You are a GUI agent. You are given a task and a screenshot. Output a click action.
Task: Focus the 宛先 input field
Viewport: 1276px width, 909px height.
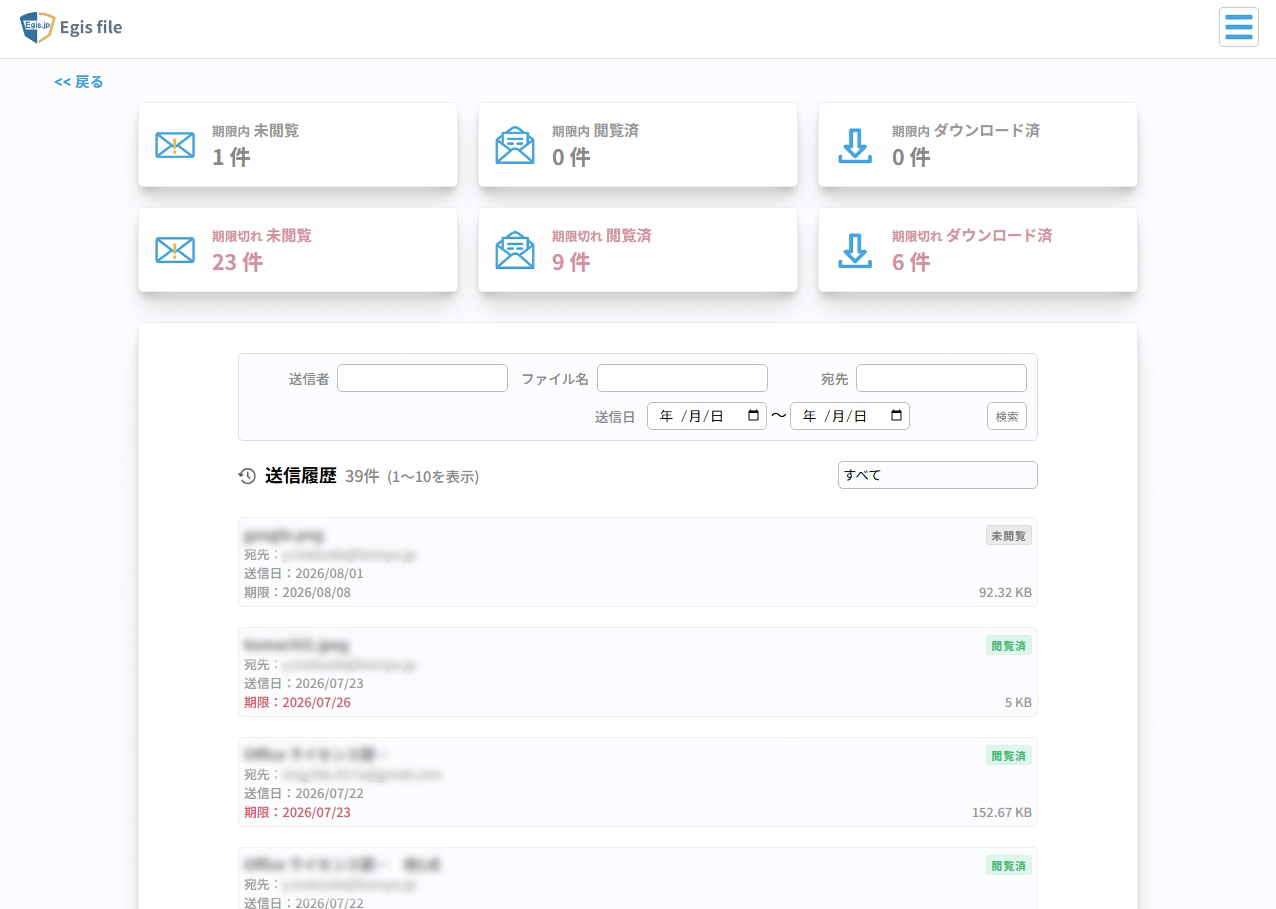tap(941, 378)
